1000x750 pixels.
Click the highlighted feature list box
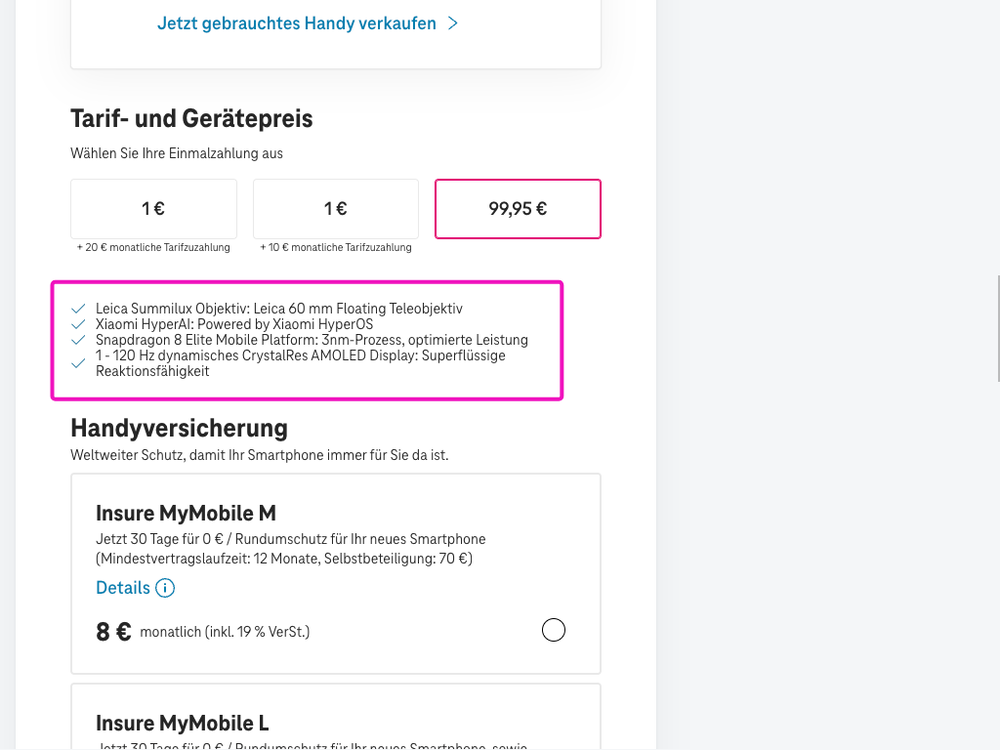pyautogui.click(x=307, y=340)
